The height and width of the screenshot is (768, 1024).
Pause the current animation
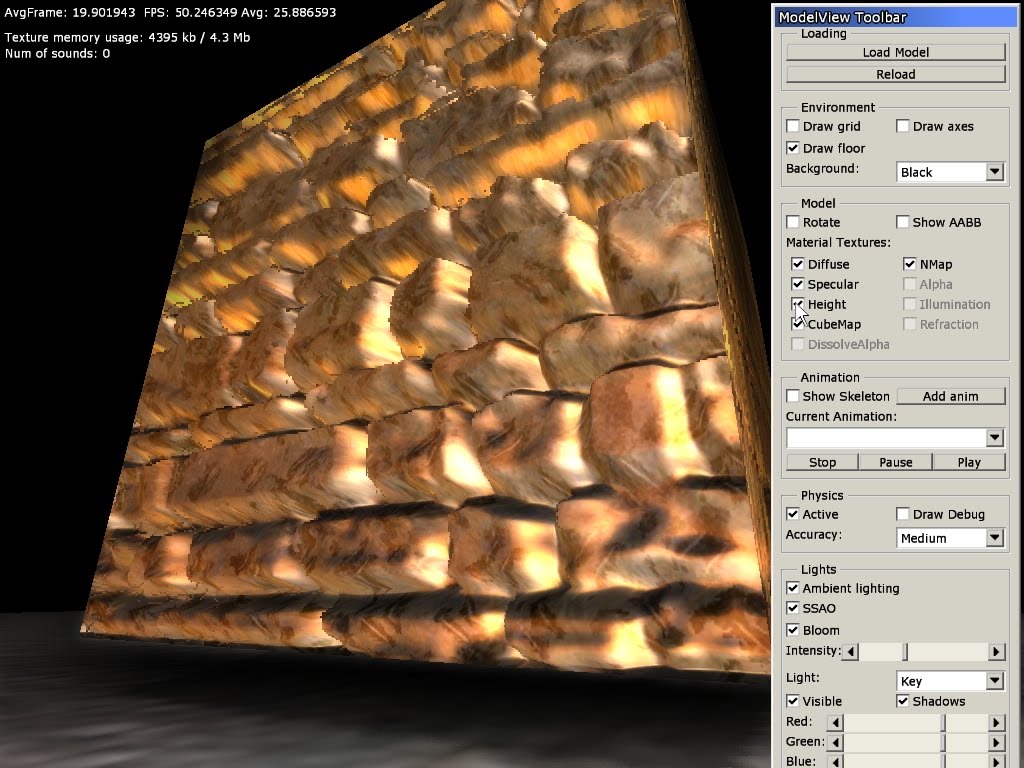tap(895, 462)
